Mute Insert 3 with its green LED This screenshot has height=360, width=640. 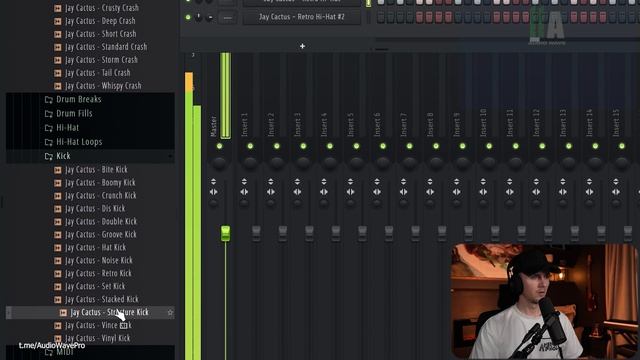[303, 146]
